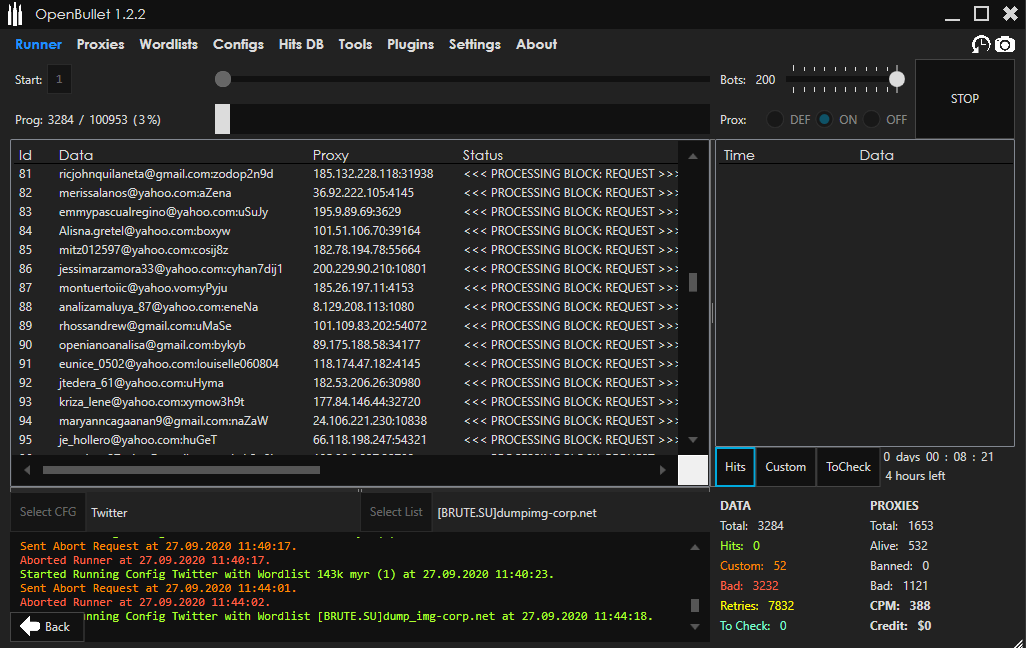
Task: Click the STOP button
Action: (964, 99)
